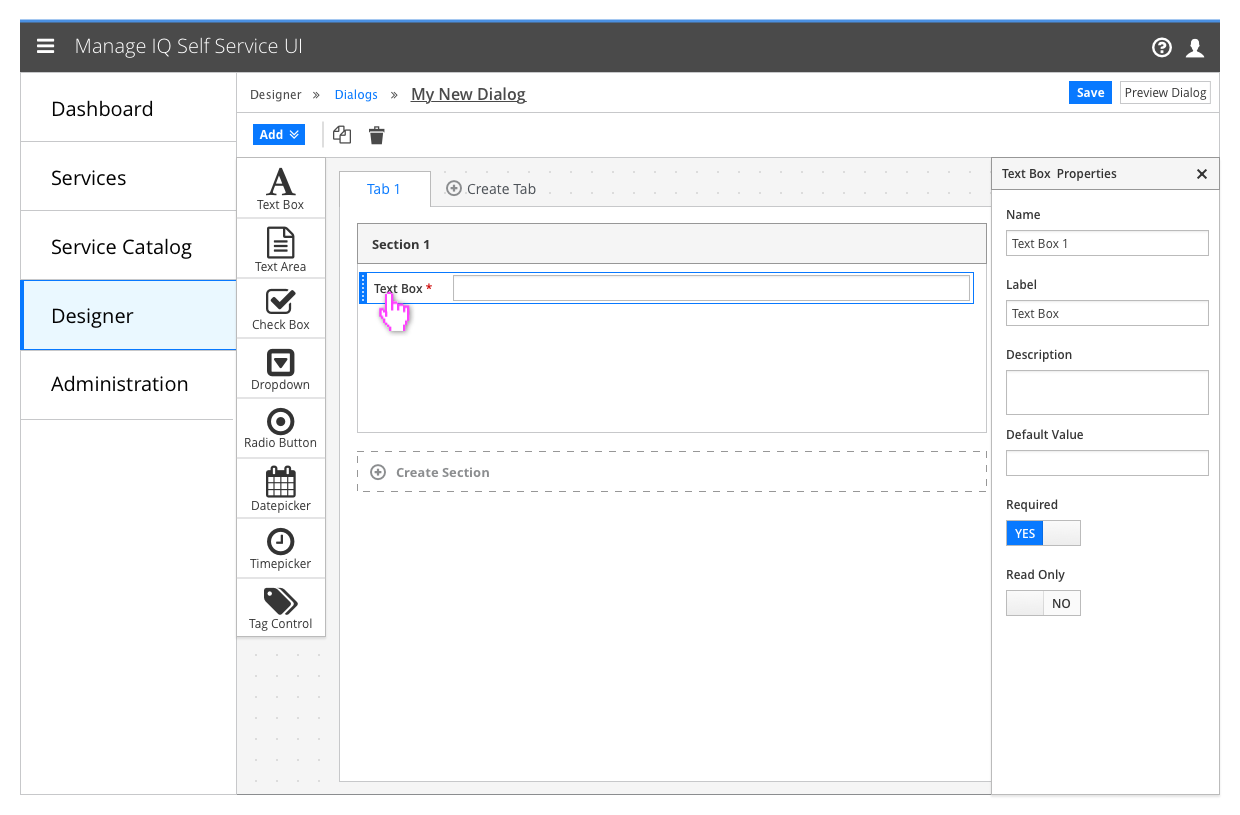Select the Tag Control component icon
1240x815 pixels.
(x=280, y=606)
